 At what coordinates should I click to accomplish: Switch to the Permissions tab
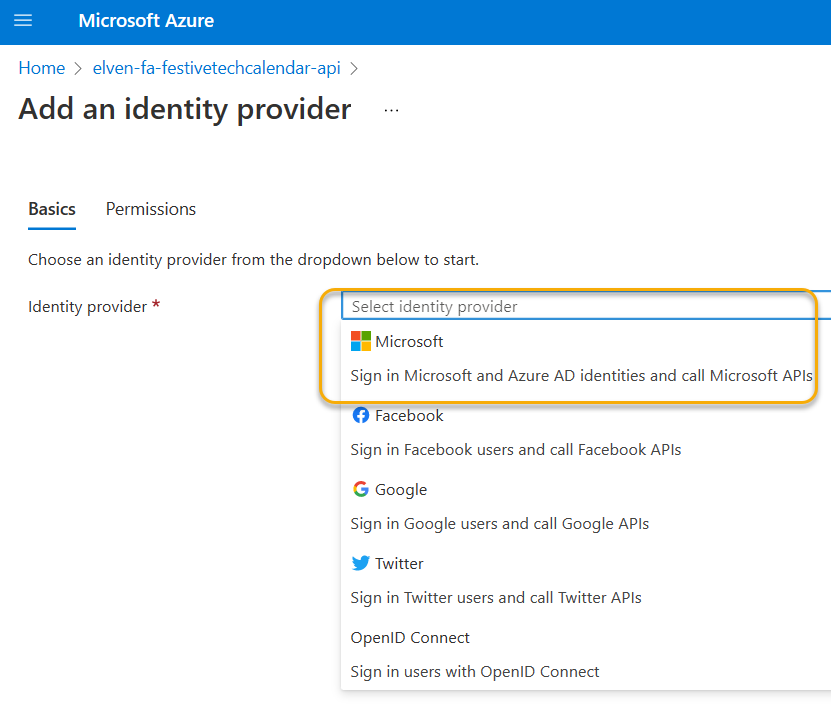(x=151, y=209)
